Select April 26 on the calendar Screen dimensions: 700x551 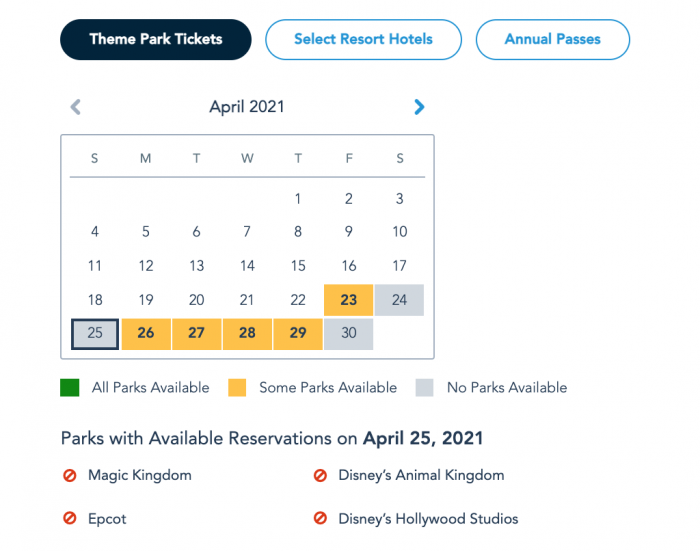tap(146, 333)
